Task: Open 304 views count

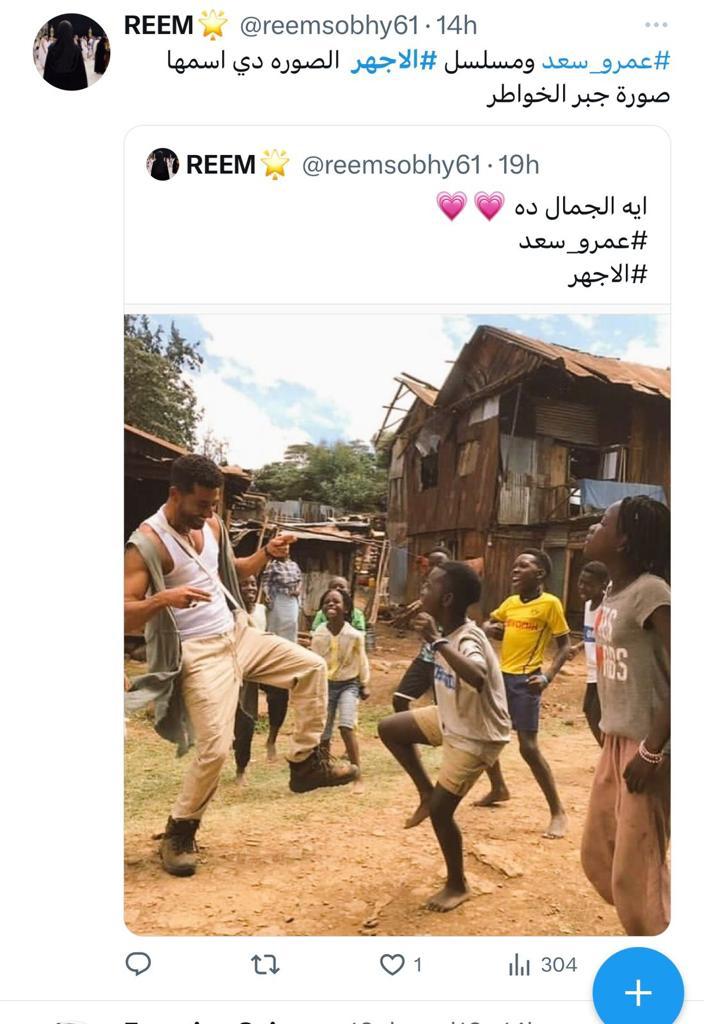Action: (x=559, y=965)
